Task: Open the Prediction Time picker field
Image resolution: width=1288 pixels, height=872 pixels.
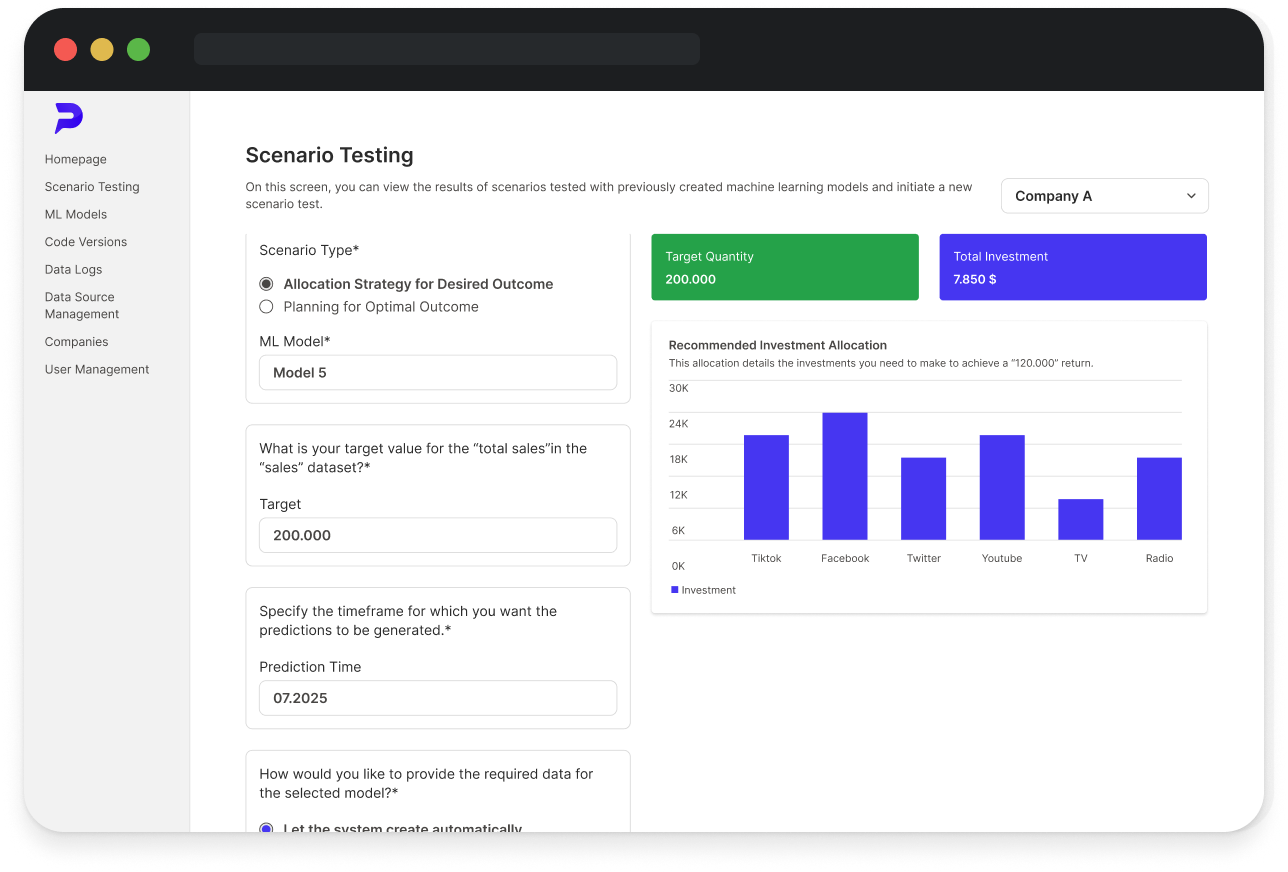Action: (x=438, y=698)
